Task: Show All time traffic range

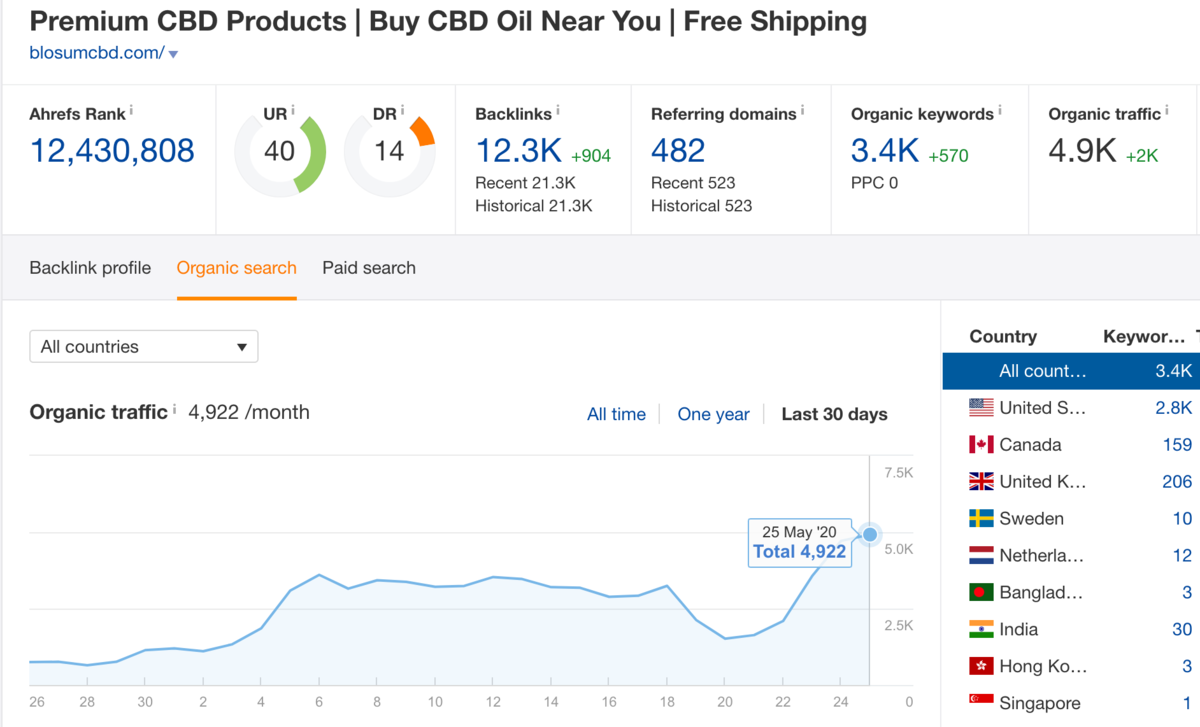Action: [x=616, y=414]
